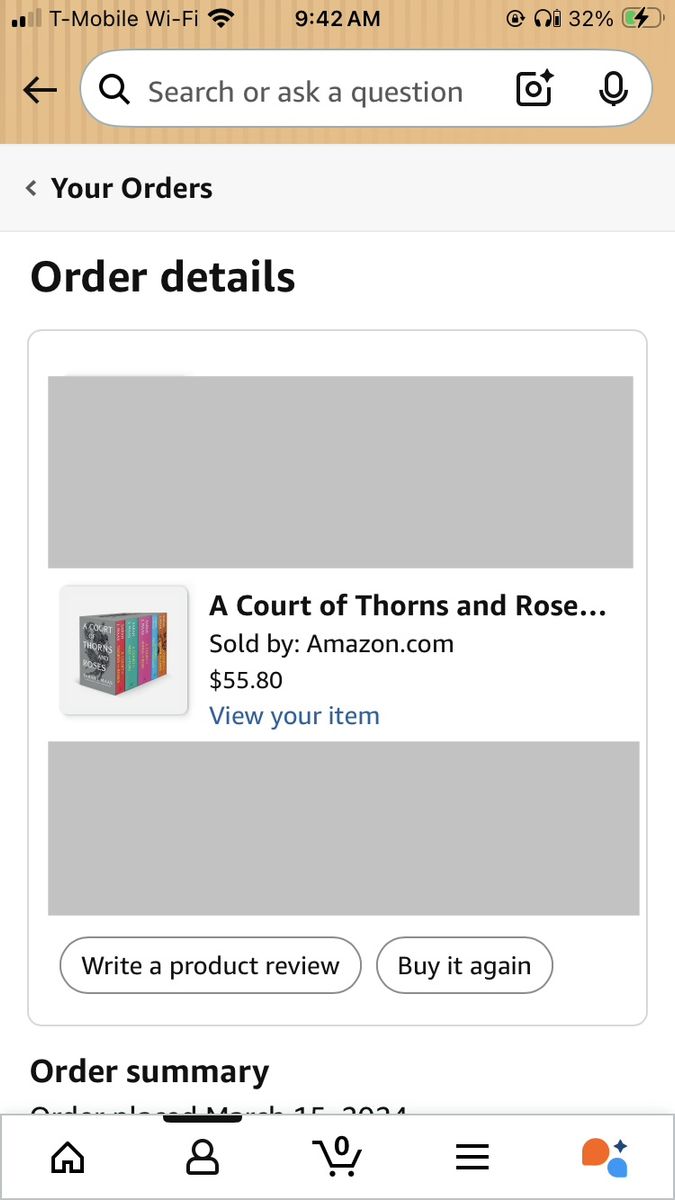Click the Search or ask a question field

pos(305,92)
